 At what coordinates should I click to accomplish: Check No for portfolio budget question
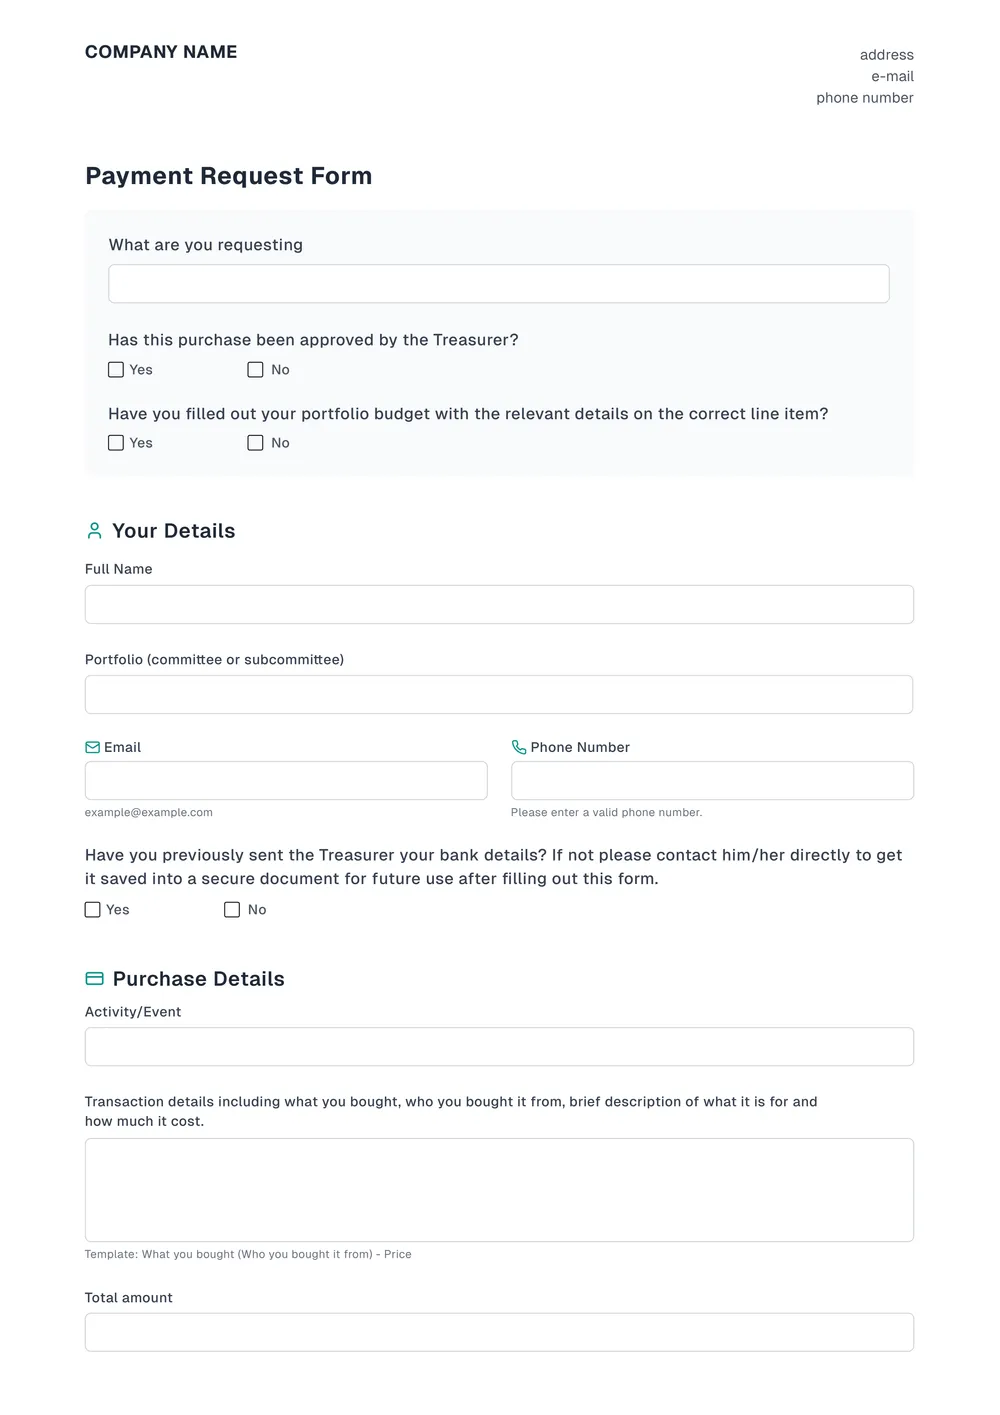(x=256, y=442)
